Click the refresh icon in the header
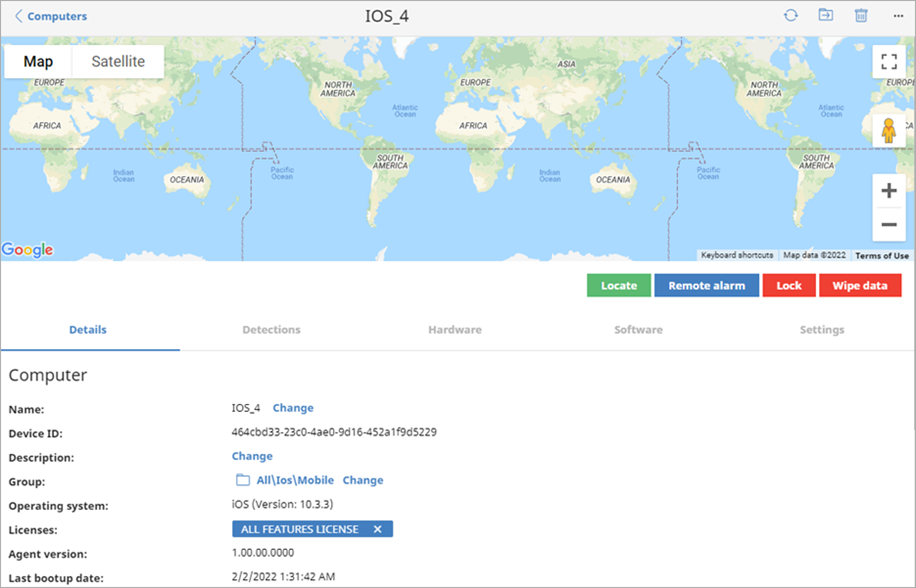 pos(790,16)
